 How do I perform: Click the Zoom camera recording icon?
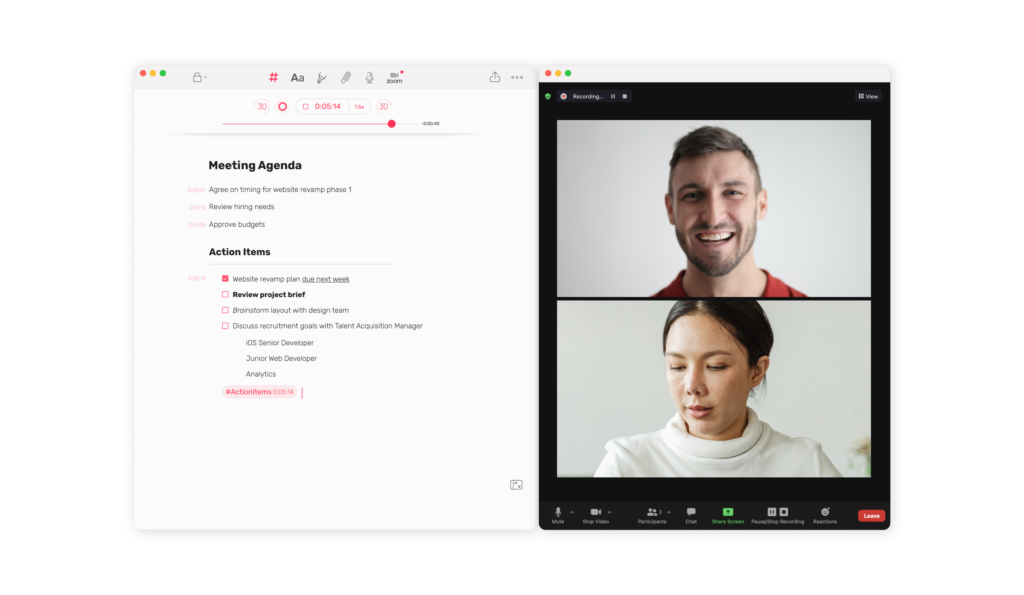click(394, 77)
